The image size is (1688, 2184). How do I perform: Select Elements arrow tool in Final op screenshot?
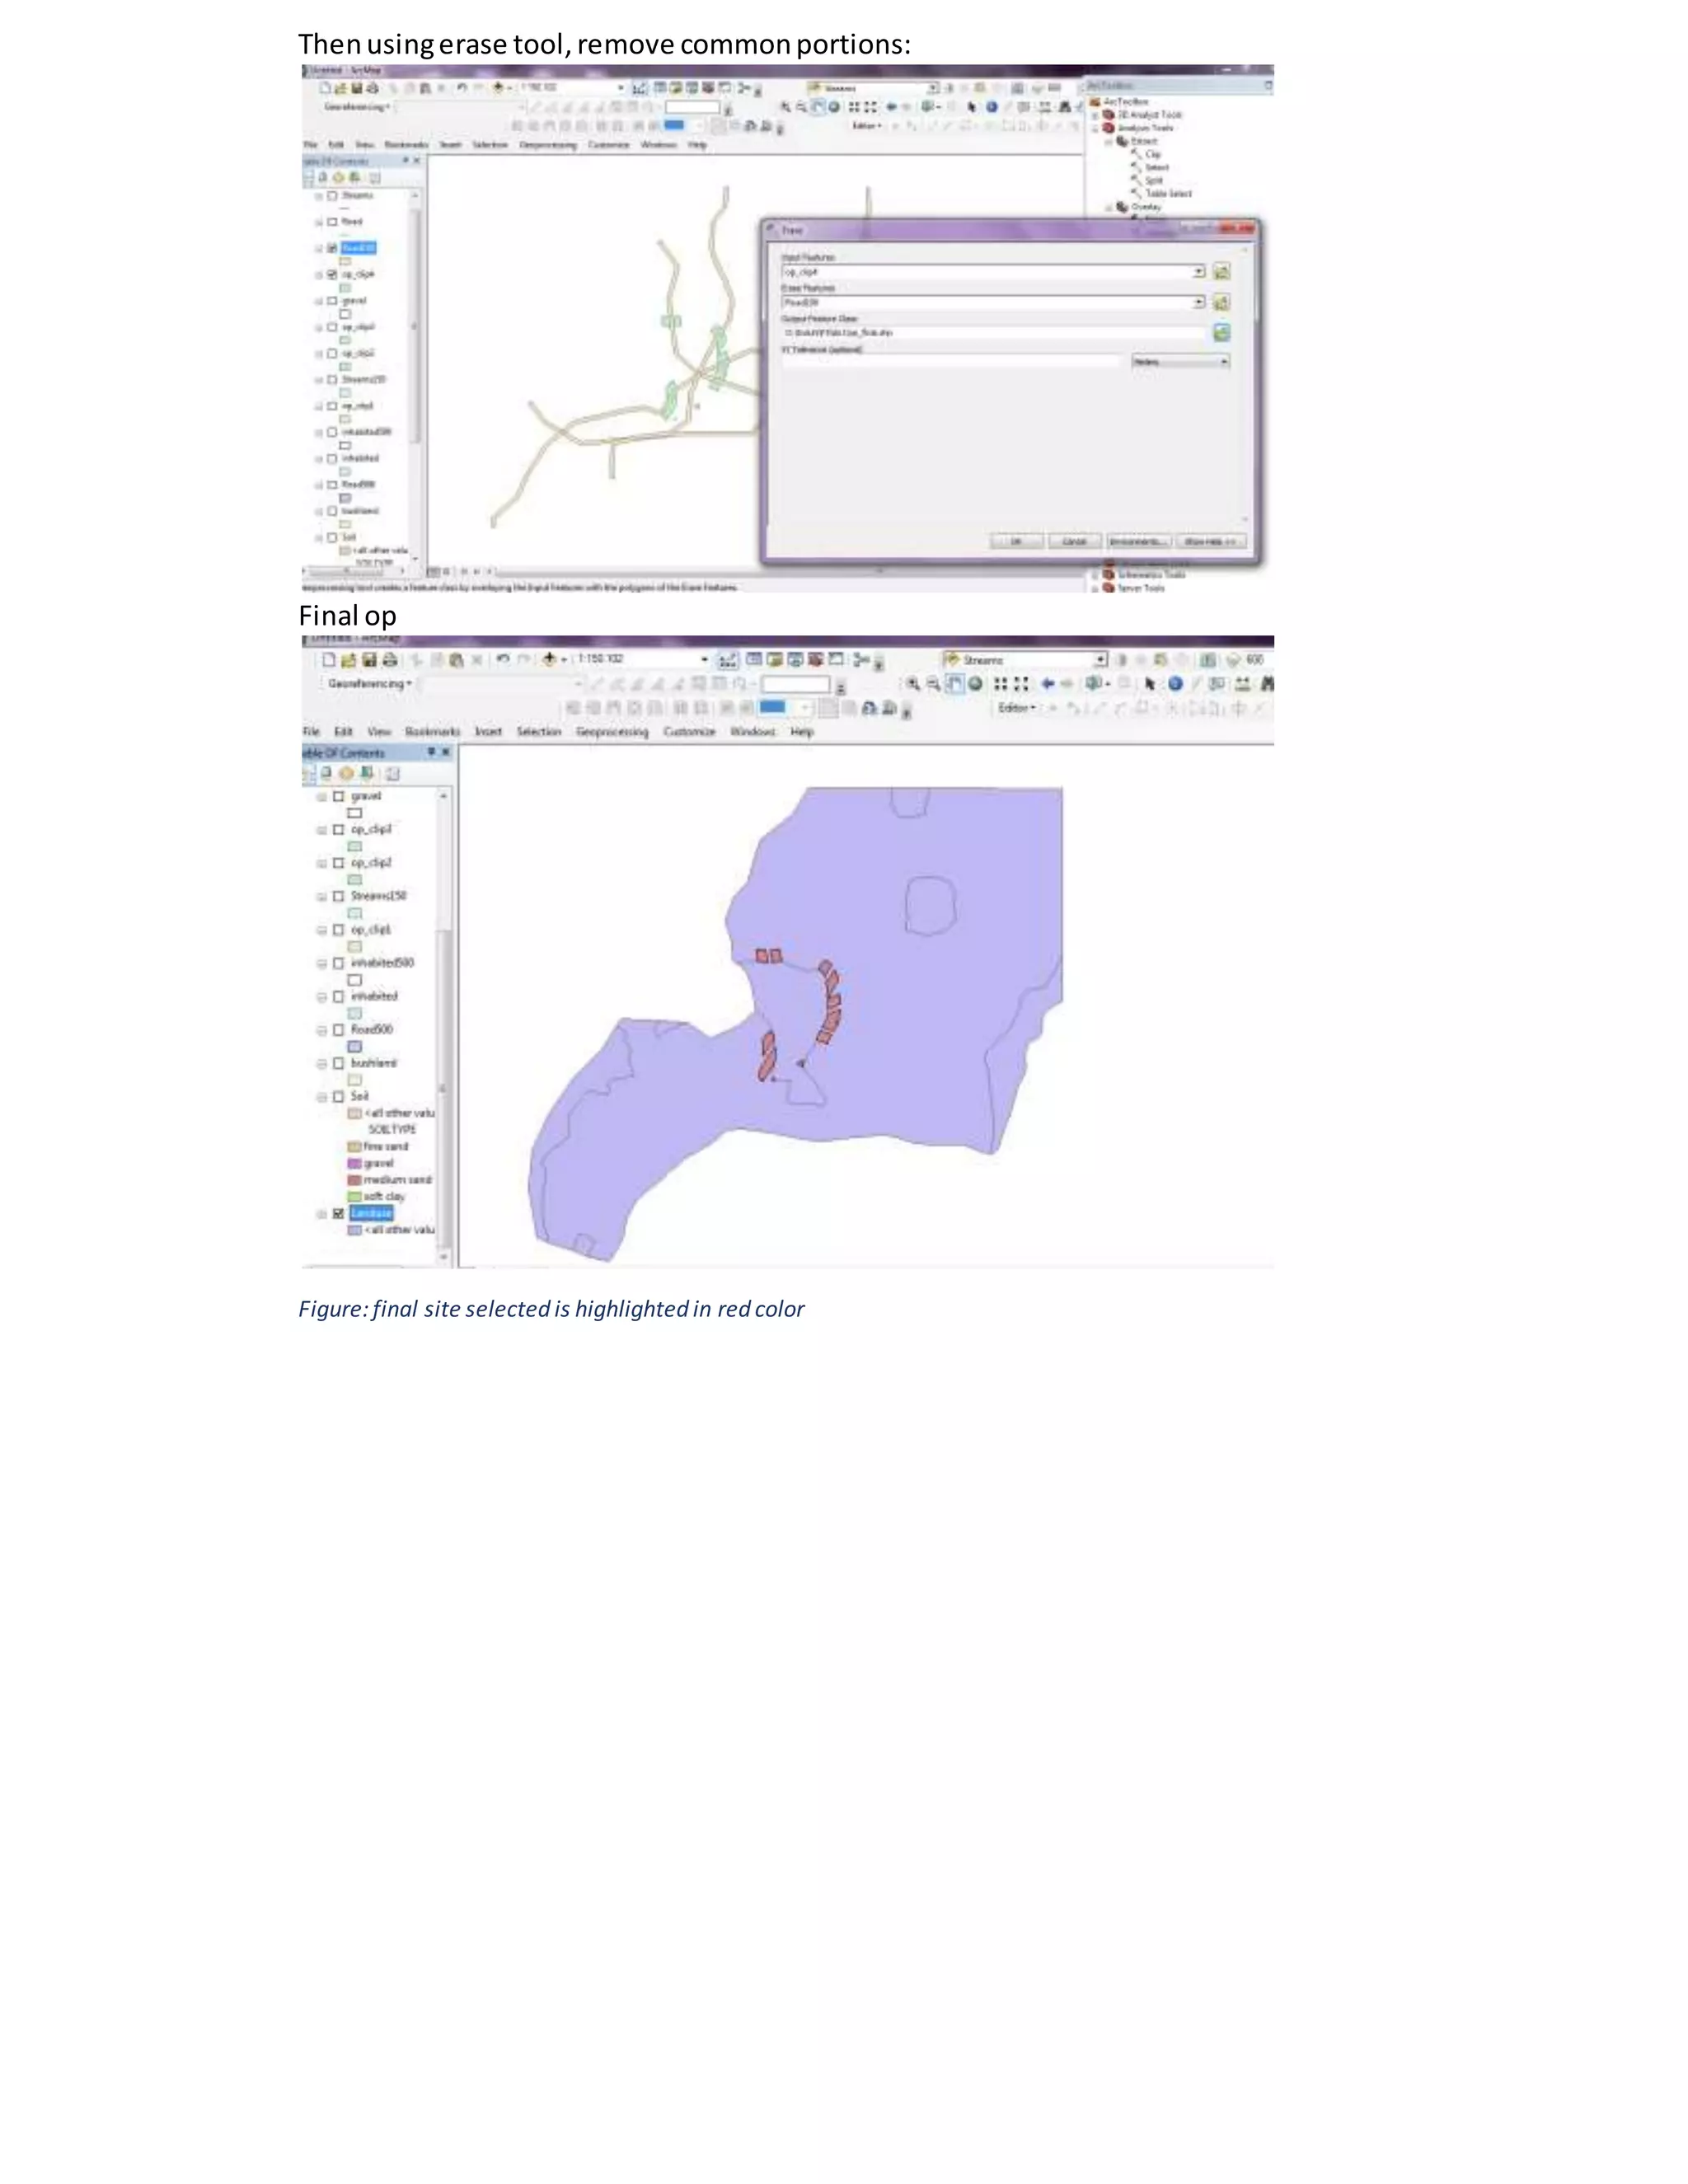1150,684
